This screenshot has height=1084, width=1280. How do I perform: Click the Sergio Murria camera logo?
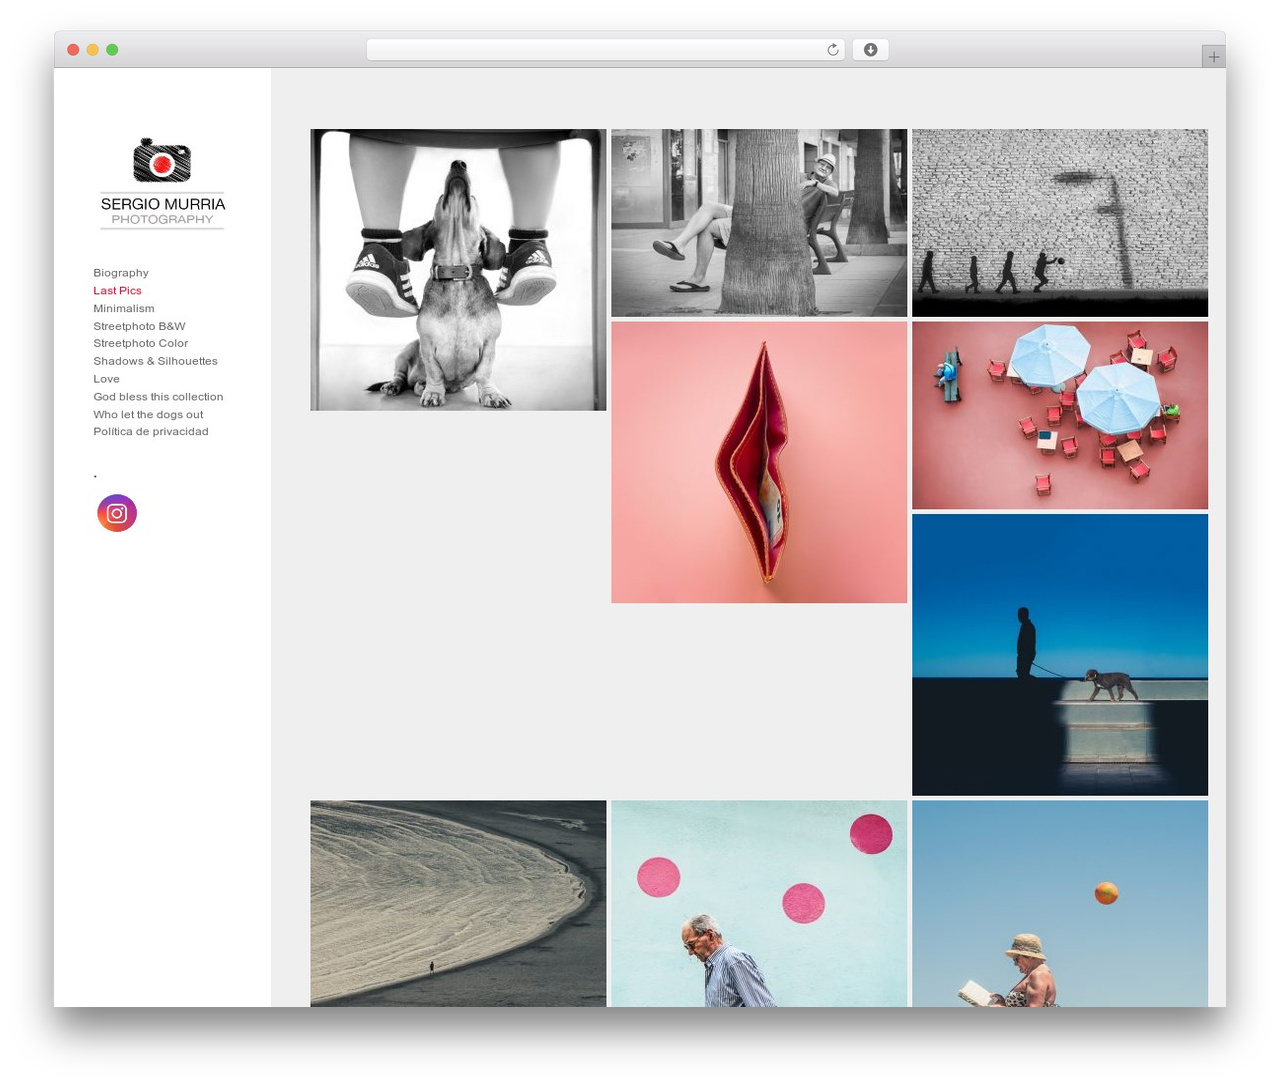click(x=162, y=160)
